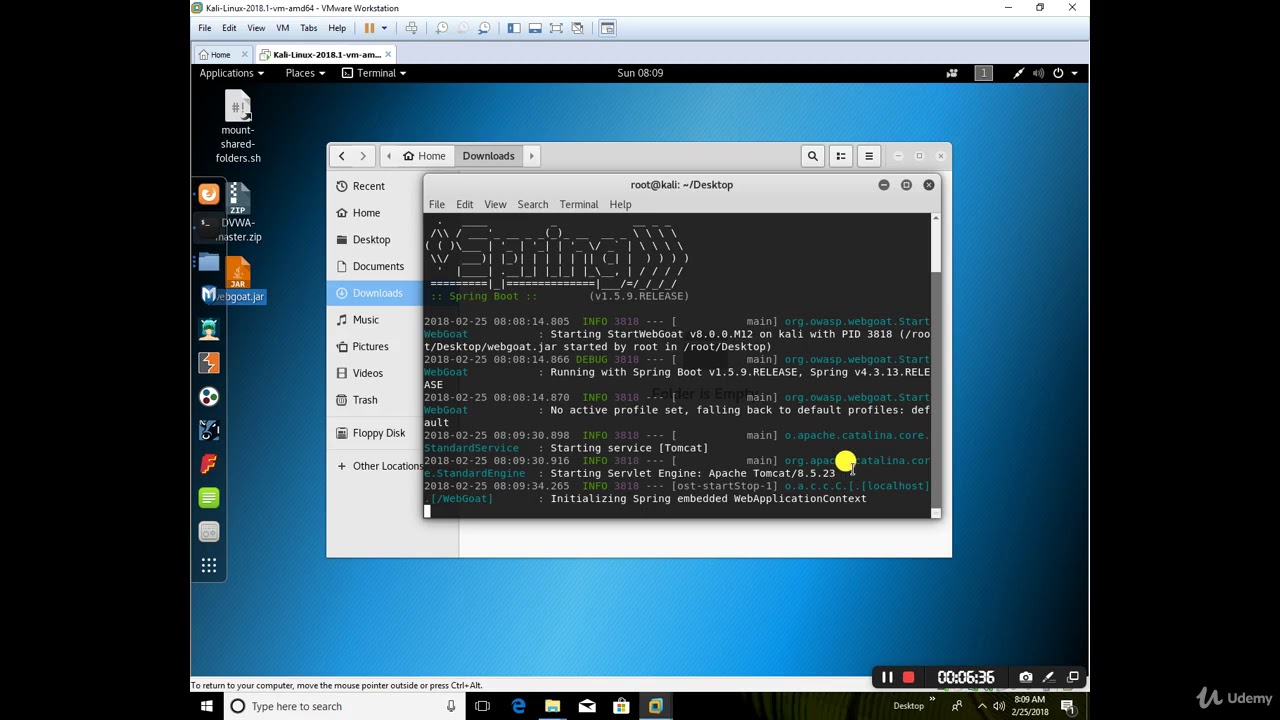Open the Show Applications grid icon
The height and width of the screenshot is (720, 1280).
click(x=209, y=566)
